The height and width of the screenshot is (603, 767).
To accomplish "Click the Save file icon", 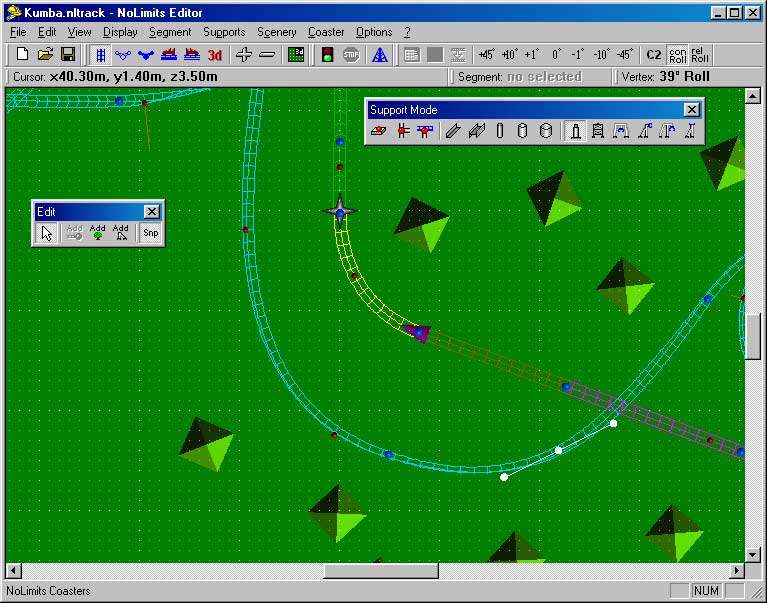I will tap(68, 55).
